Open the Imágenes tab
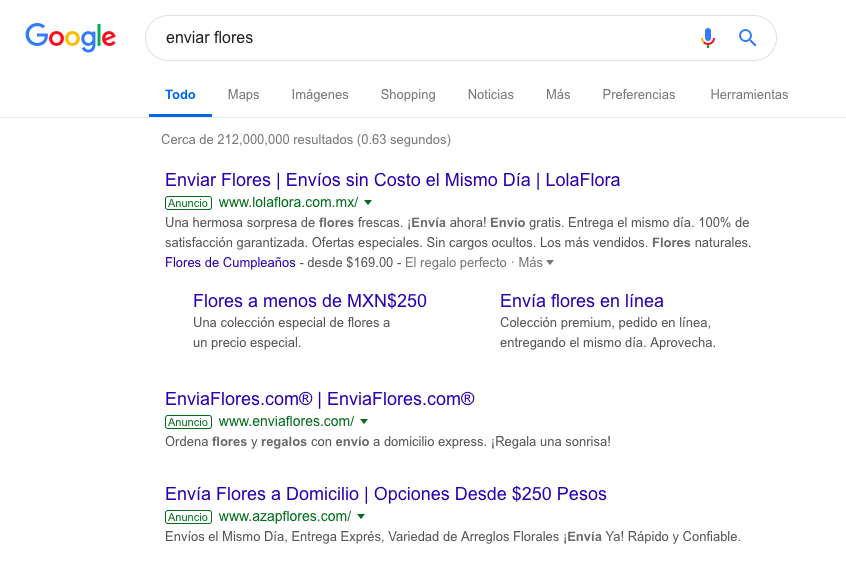This screenshot has height=567, width=846. click(x=320, y=95)
